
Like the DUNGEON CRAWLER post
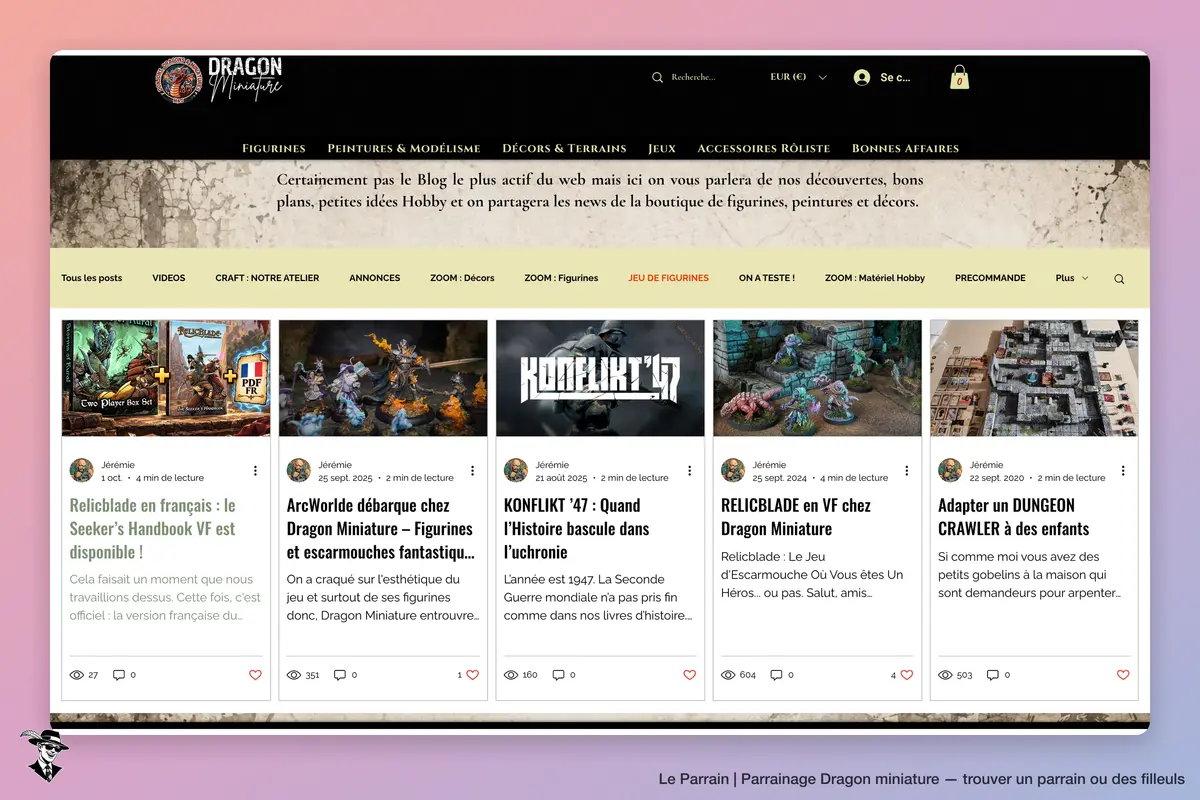pos(1123,675)
